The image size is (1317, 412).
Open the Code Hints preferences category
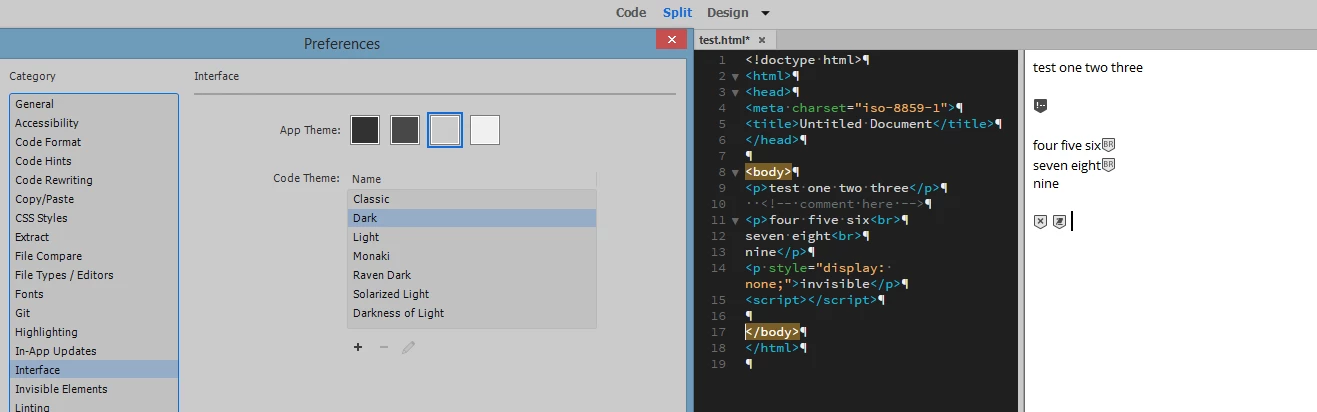94,161
